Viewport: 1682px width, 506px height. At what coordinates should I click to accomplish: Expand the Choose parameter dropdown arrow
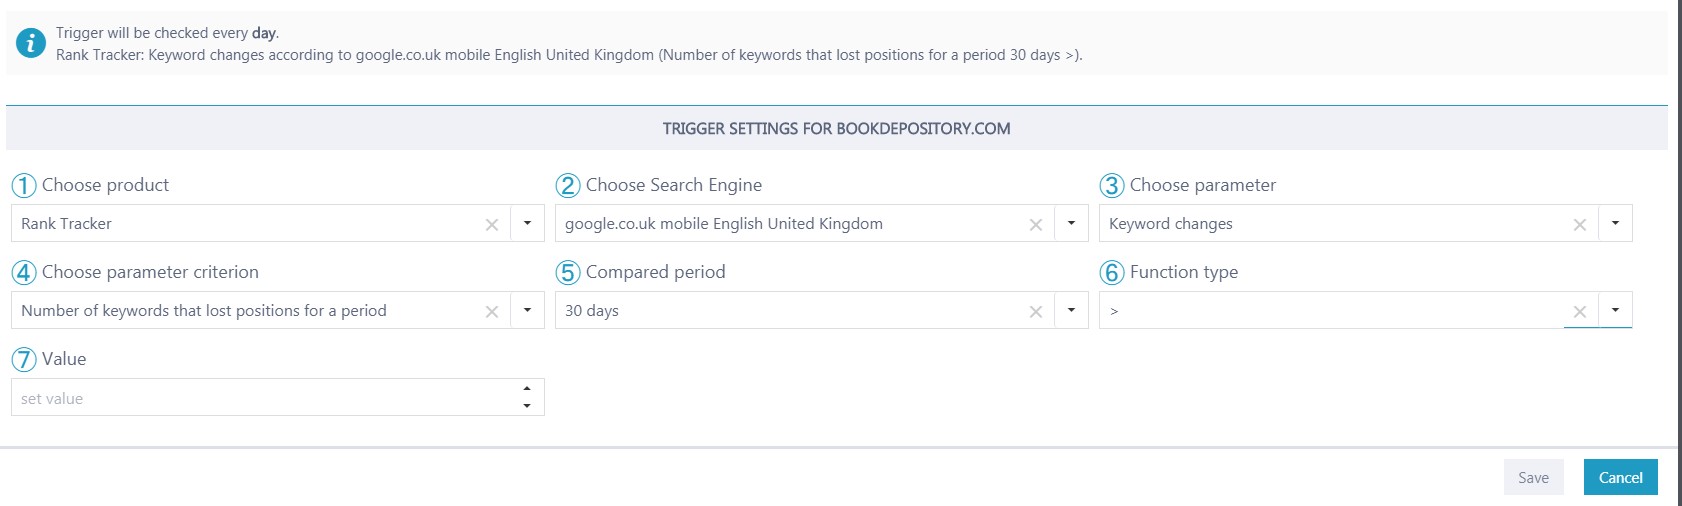[x=1615, y=223]
